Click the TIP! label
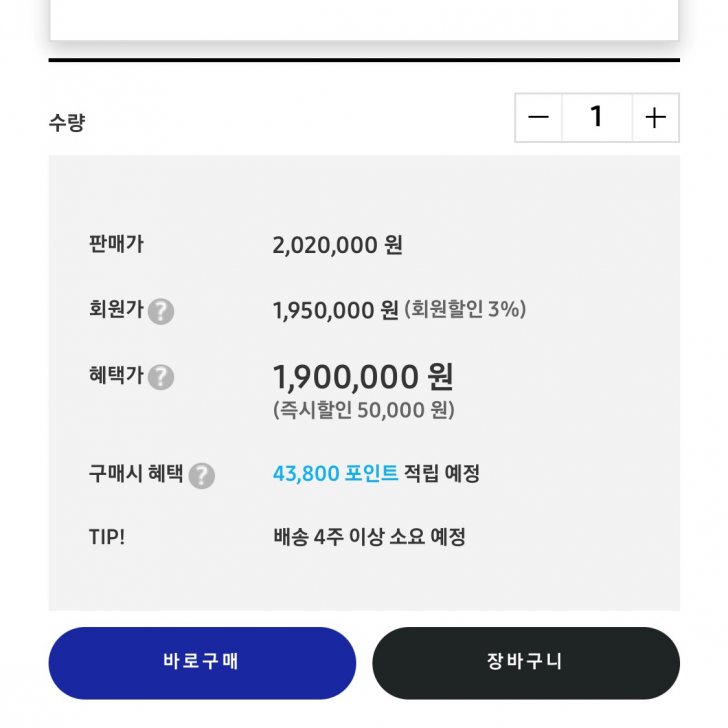 coord(107,537)
